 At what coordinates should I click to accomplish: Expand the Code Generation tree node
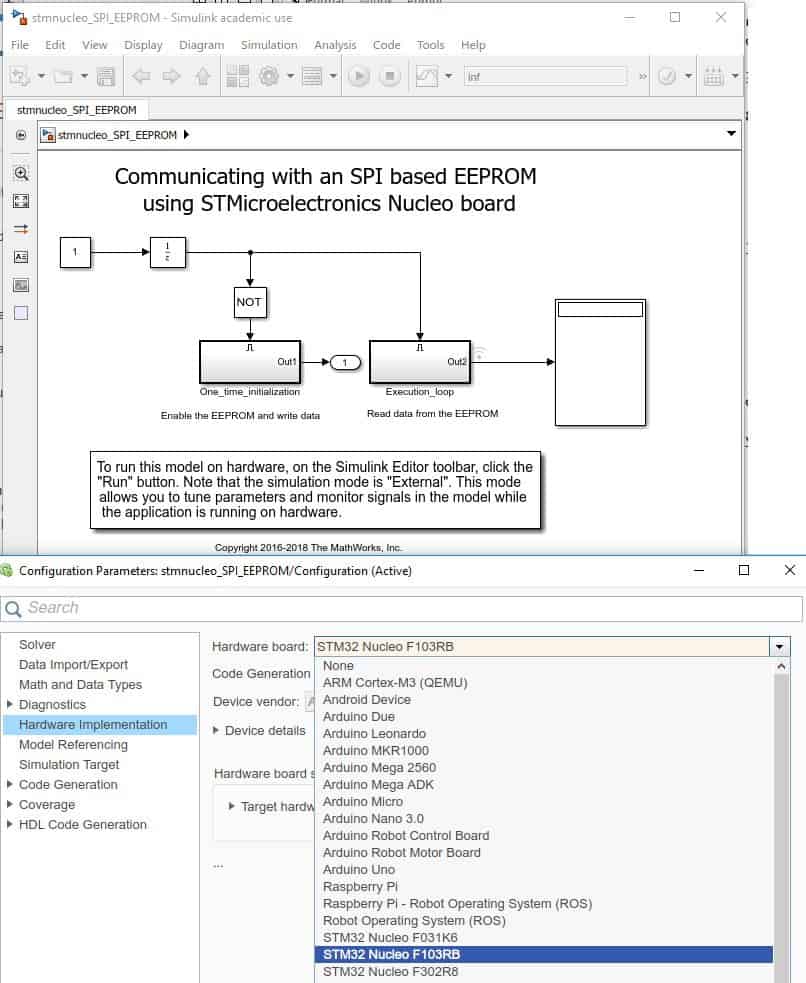(9, 784)
